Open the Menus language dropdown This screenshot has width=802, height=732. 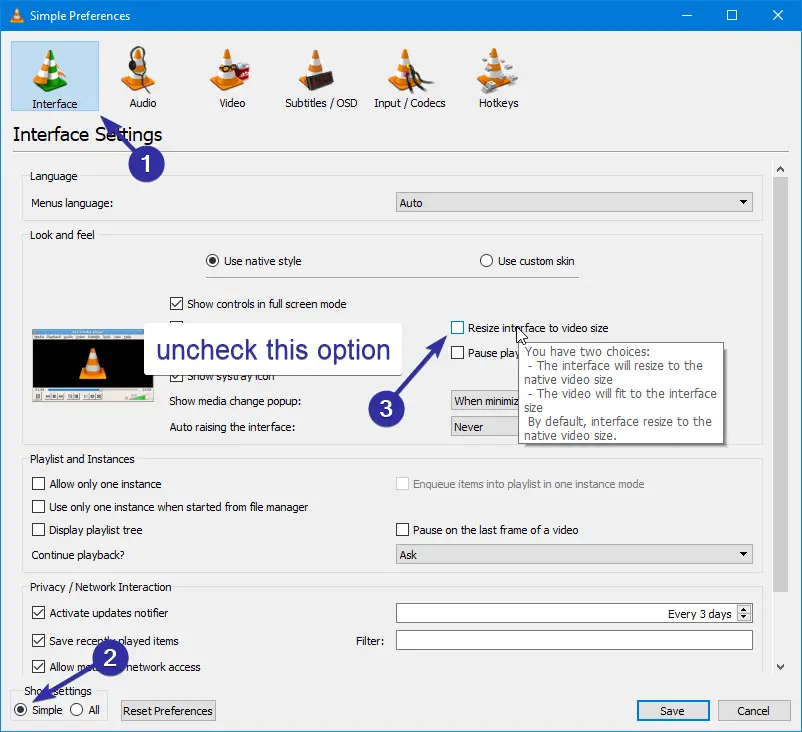click(x=573, y=201)
